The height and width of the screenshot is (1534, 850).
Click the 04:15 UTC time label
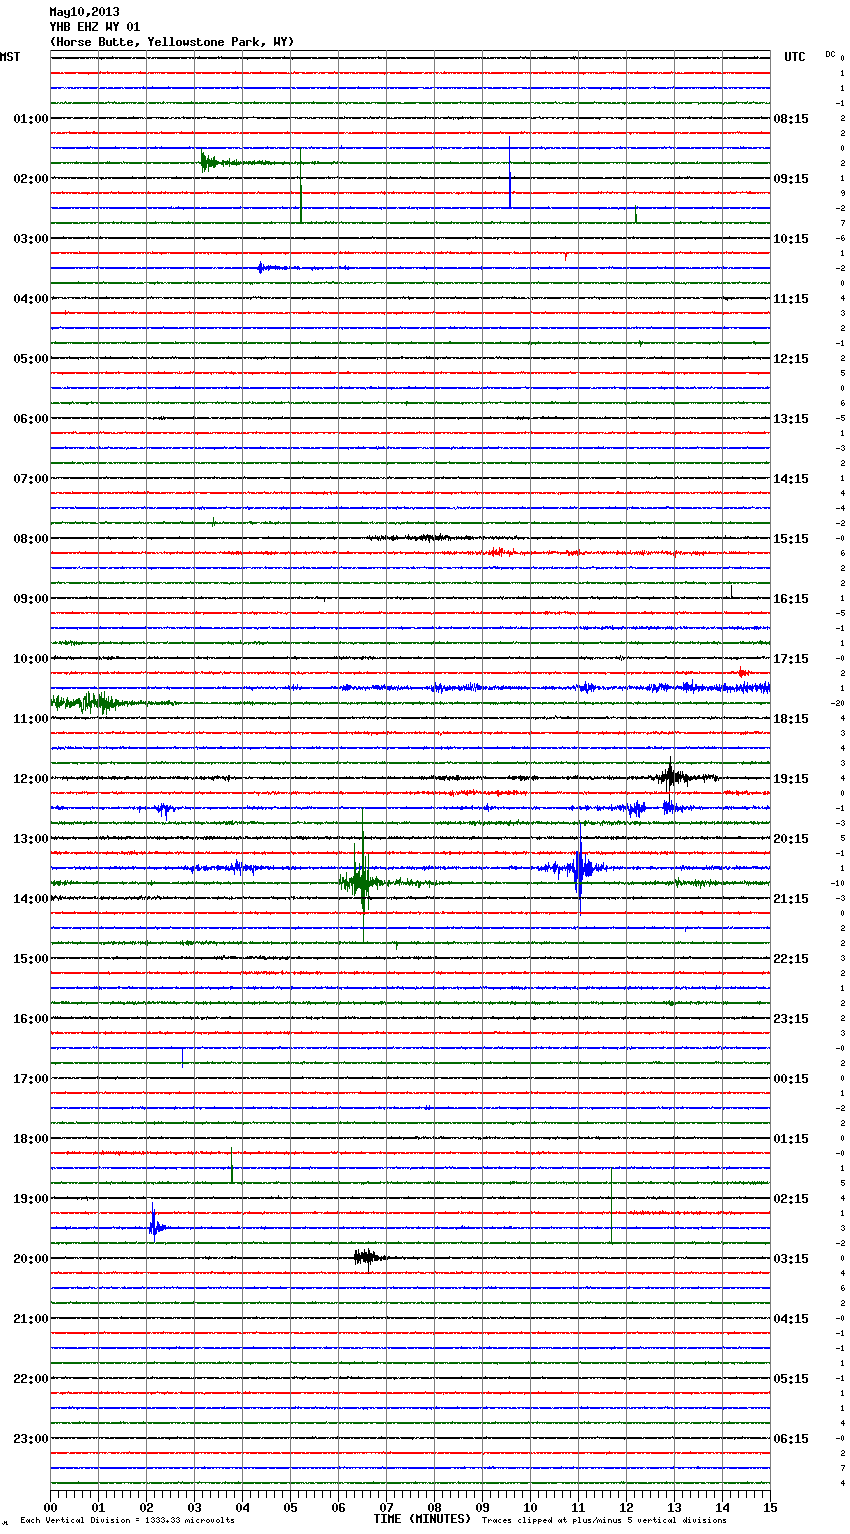[791, 1319]
